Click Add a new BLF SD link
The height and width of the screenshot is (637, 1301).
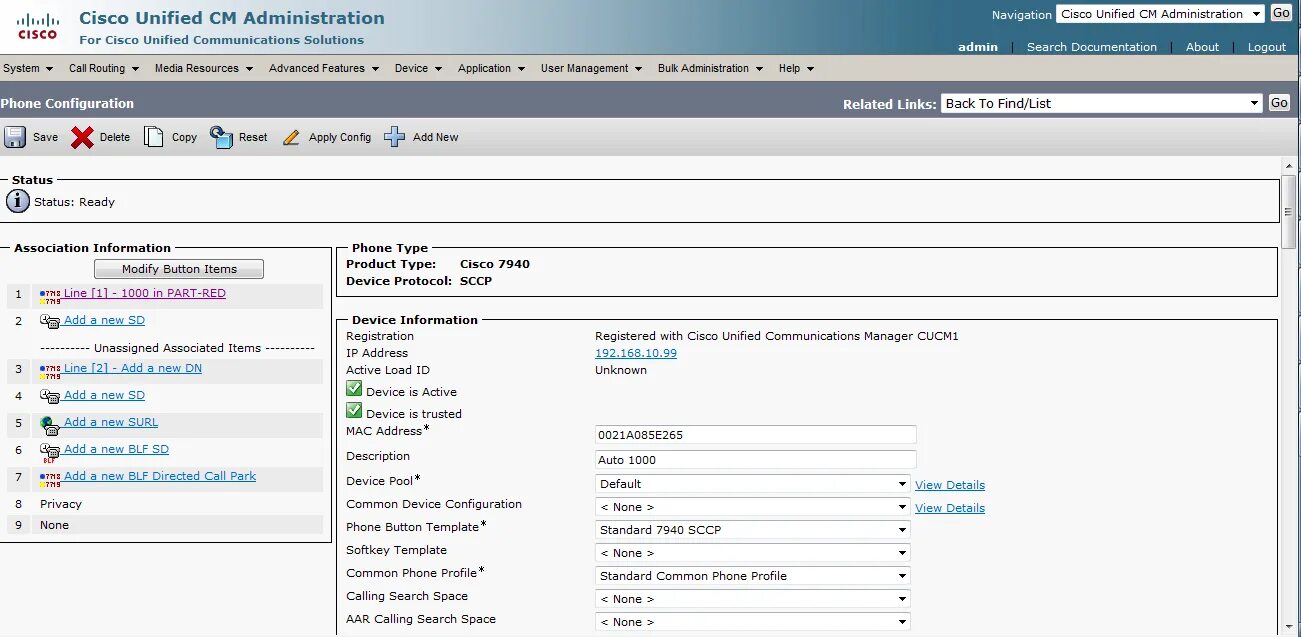(x=116, y=449)
